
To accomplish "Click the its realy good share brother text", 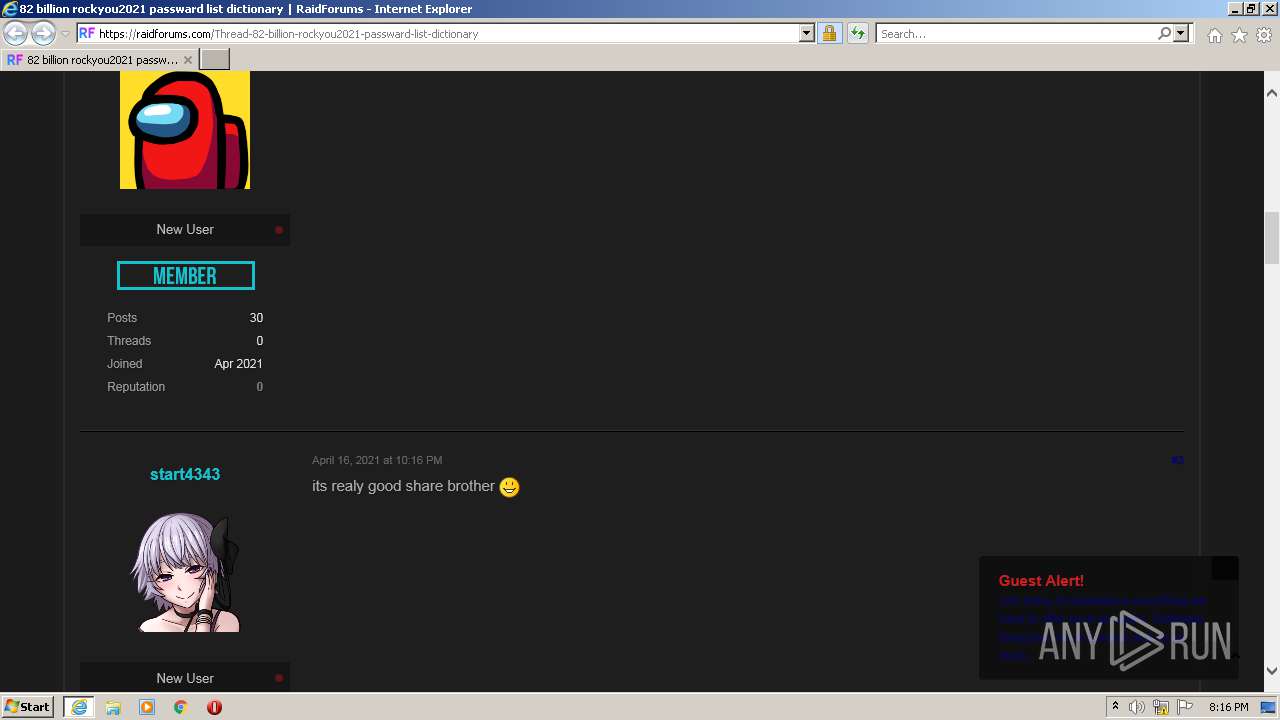I will tap(403, 486).
